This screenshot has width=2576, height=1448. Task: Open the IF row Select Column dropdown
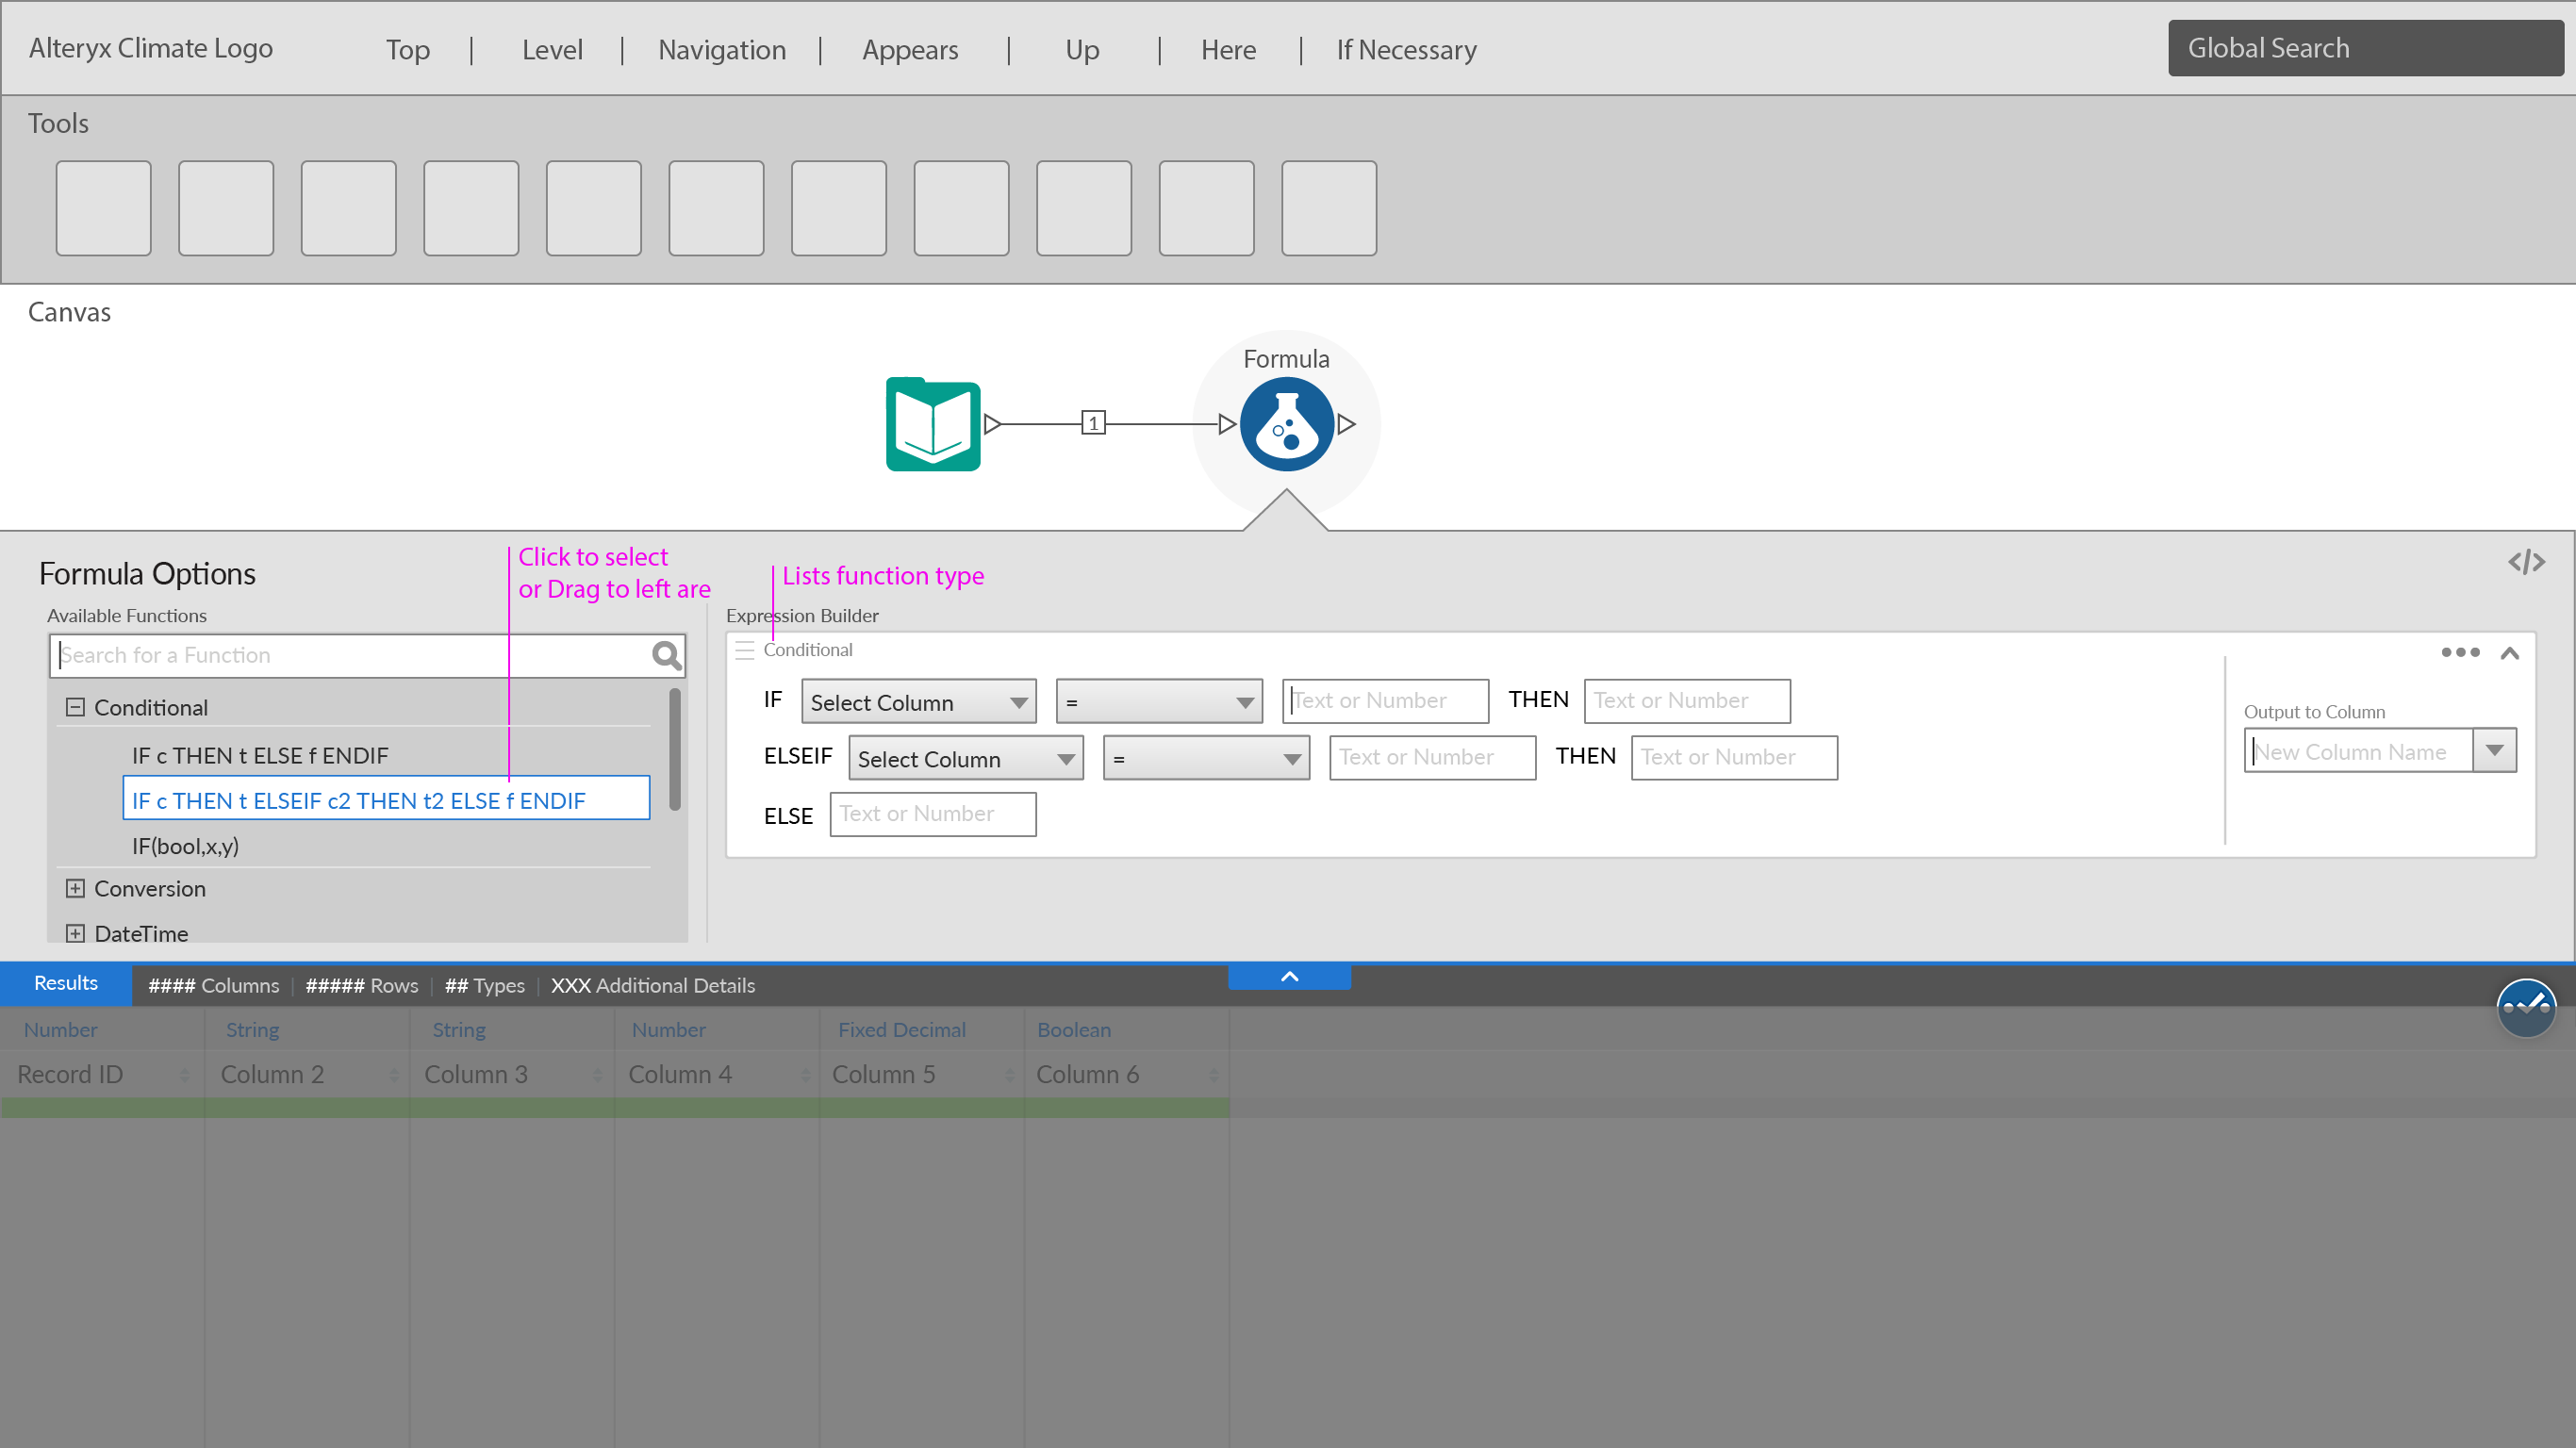[918, 702]
